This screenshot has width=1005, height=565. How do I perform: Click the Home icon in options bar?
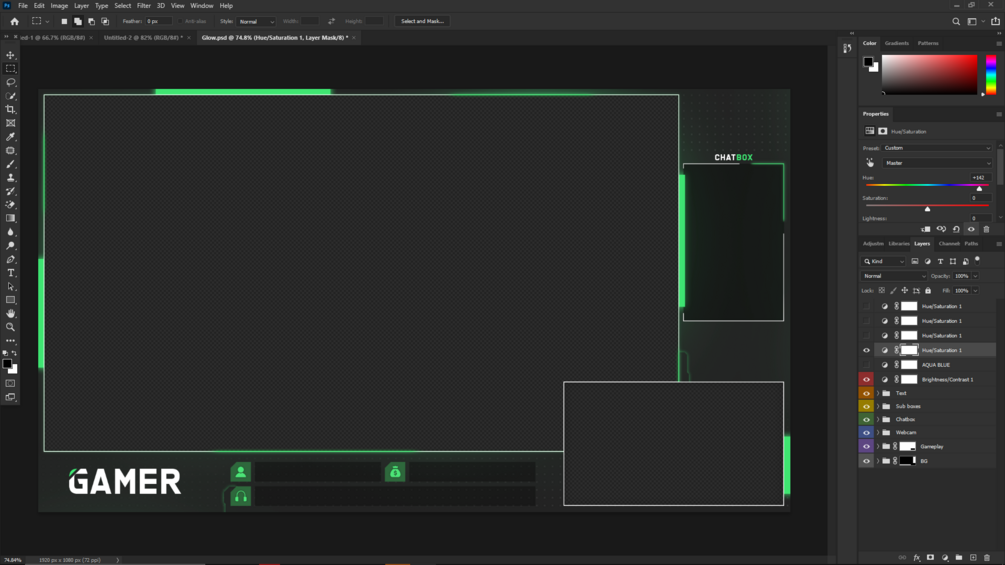14,21
